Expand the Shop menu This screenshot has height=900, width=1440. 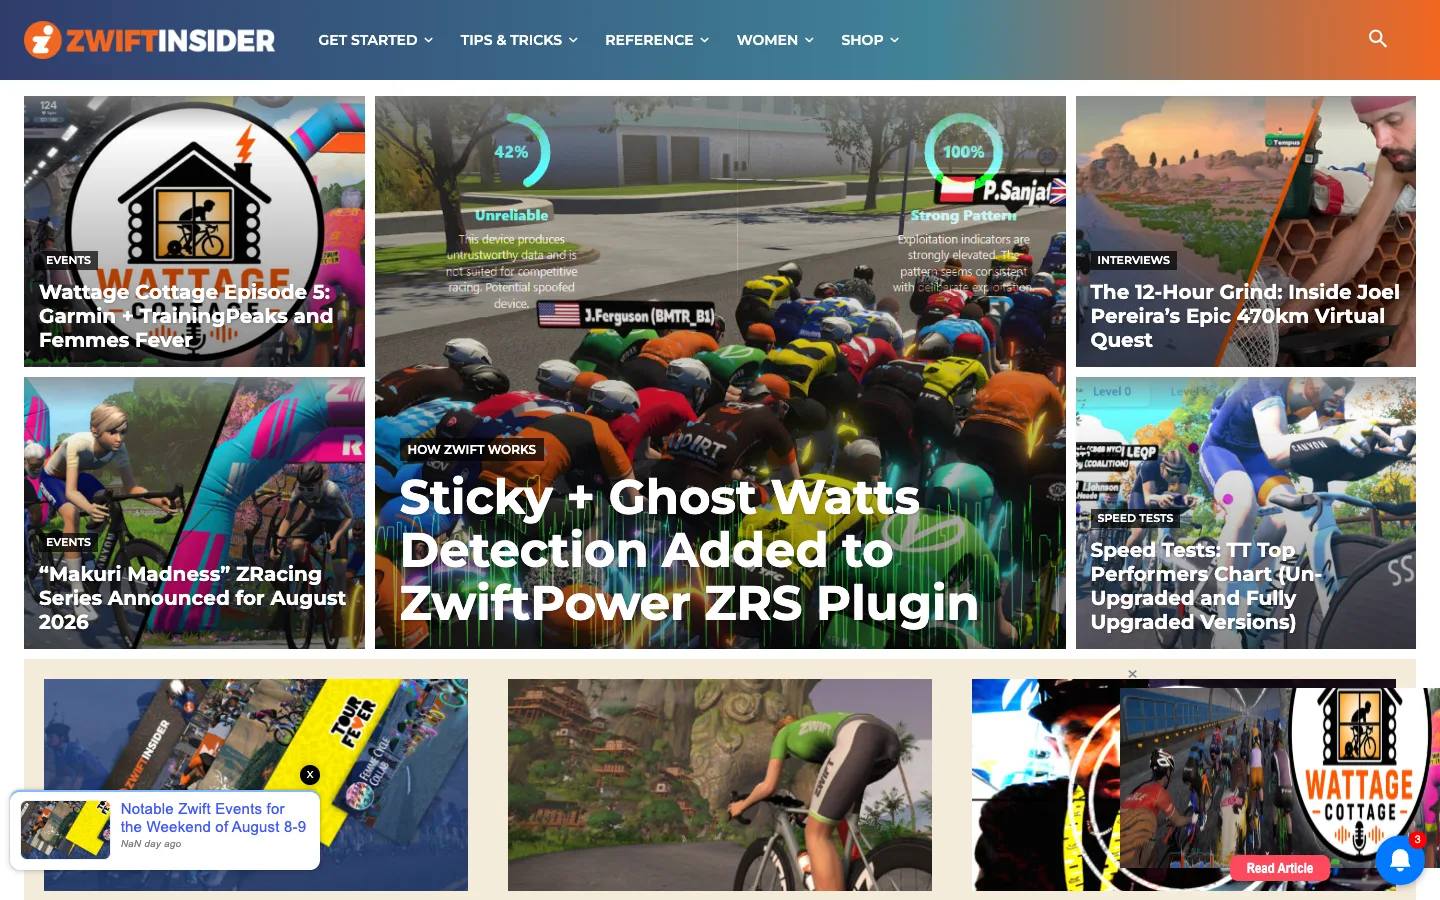pyautogui.click(x=870, y=40)
